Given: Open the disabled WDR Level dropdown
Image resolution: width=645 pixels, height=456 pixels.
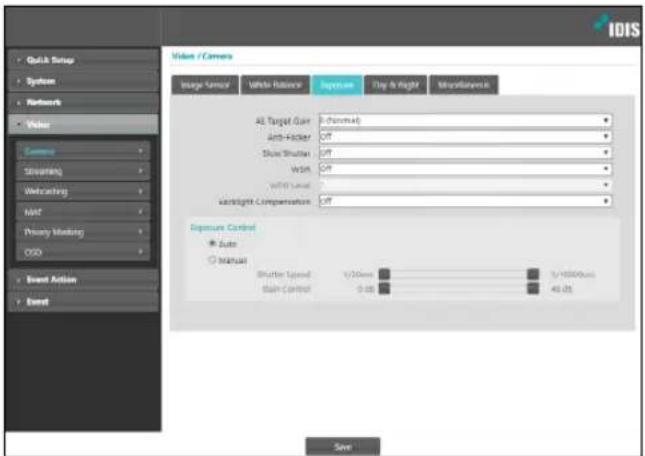Looking at the screenshot, I should (465, 185).
